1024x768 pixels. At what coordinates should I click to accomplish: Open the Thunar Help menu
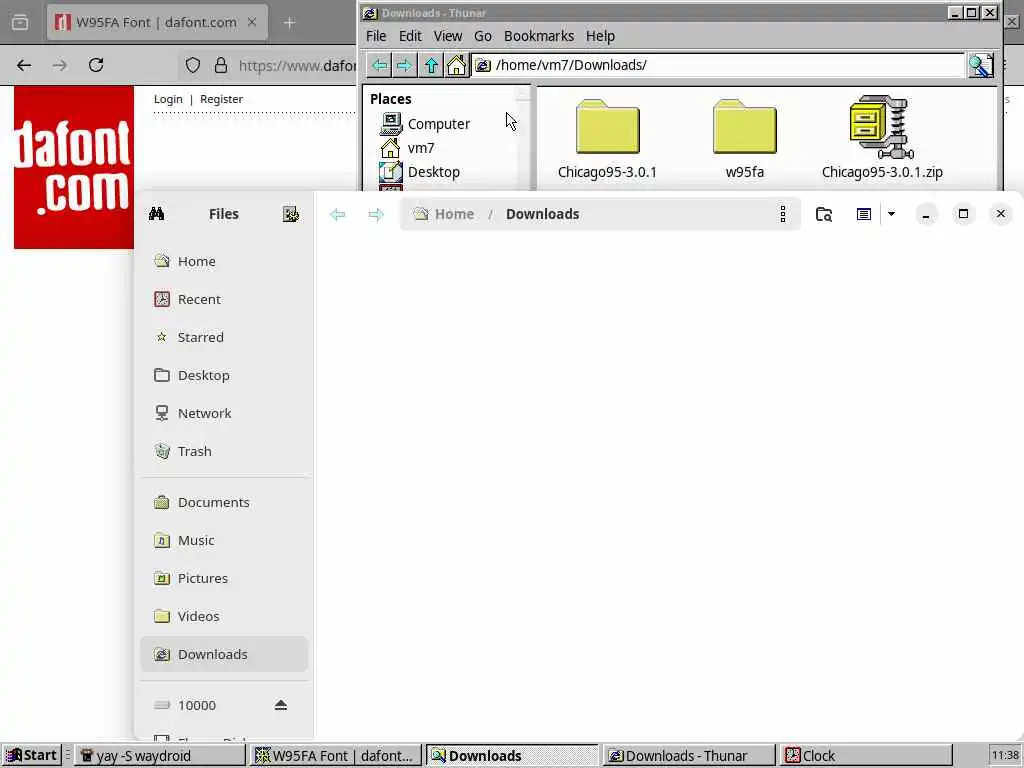600,36
